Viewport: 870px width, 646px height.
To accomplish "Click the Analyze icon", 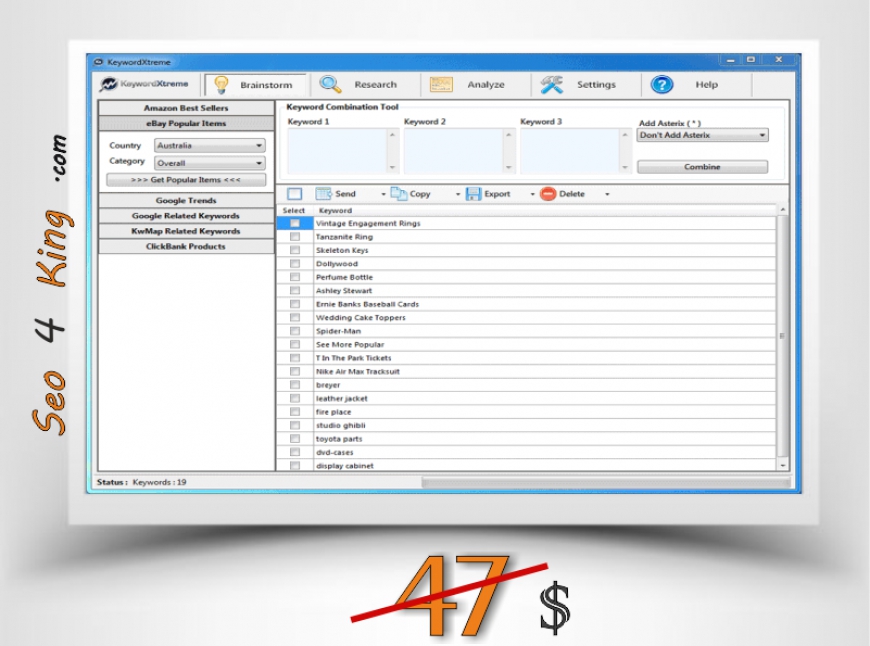I will 441,84.
